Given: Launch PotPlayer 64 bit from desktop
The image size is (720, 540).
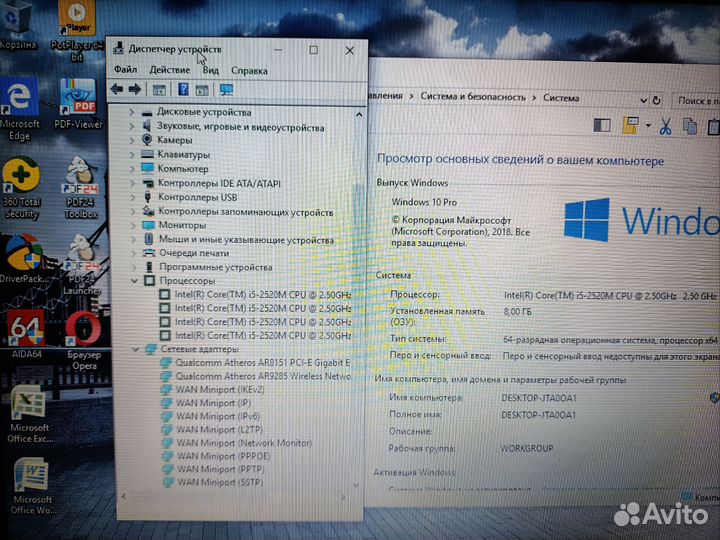Looking at the screenshot, I should (77, 31).
